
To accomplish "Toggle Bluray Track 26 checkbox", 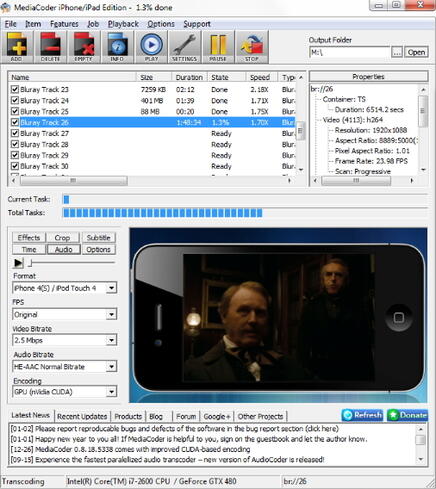I will click(15, 122).
